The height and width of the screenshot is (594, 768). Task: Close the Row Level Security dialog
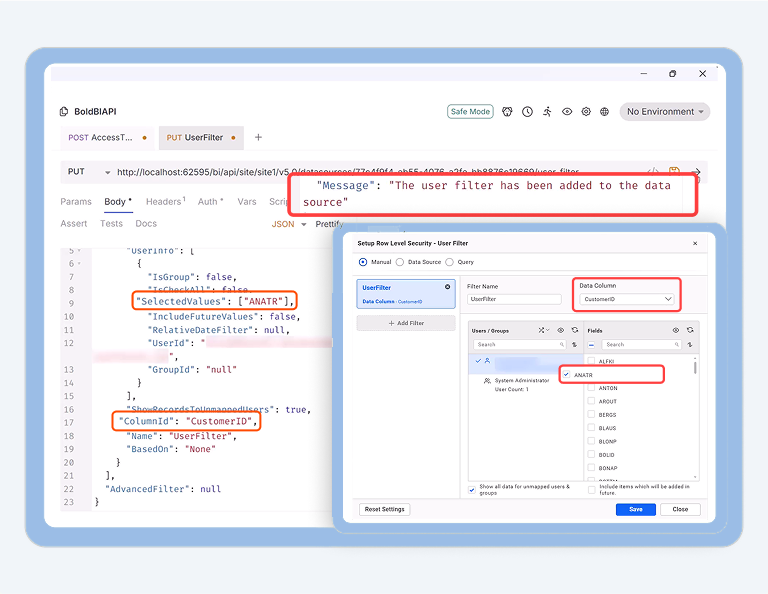[x=695, y=243]
